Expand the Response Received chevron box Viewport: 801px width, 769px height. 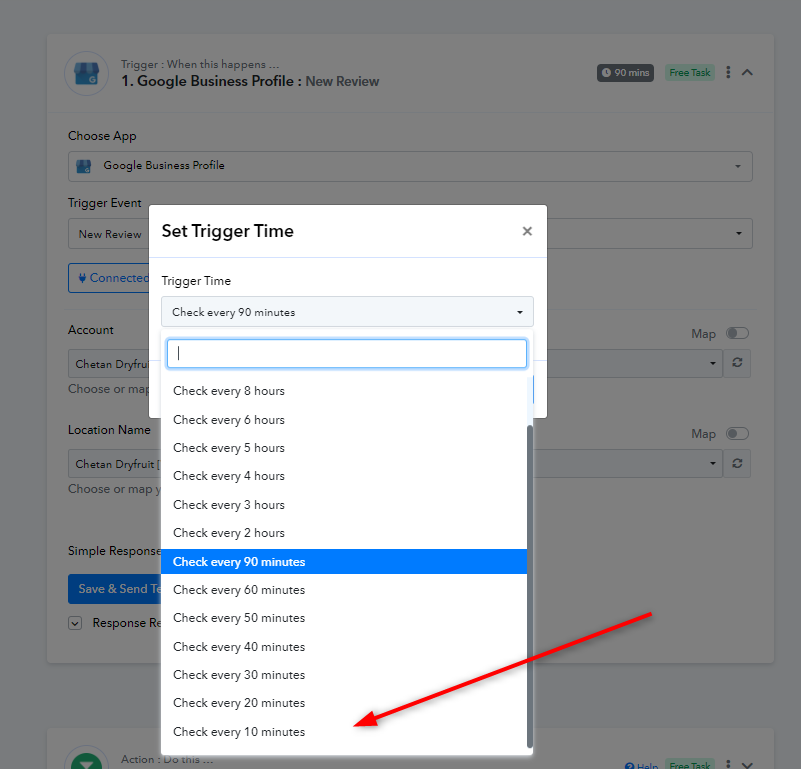pyautogui.click(x=75, y=623)
